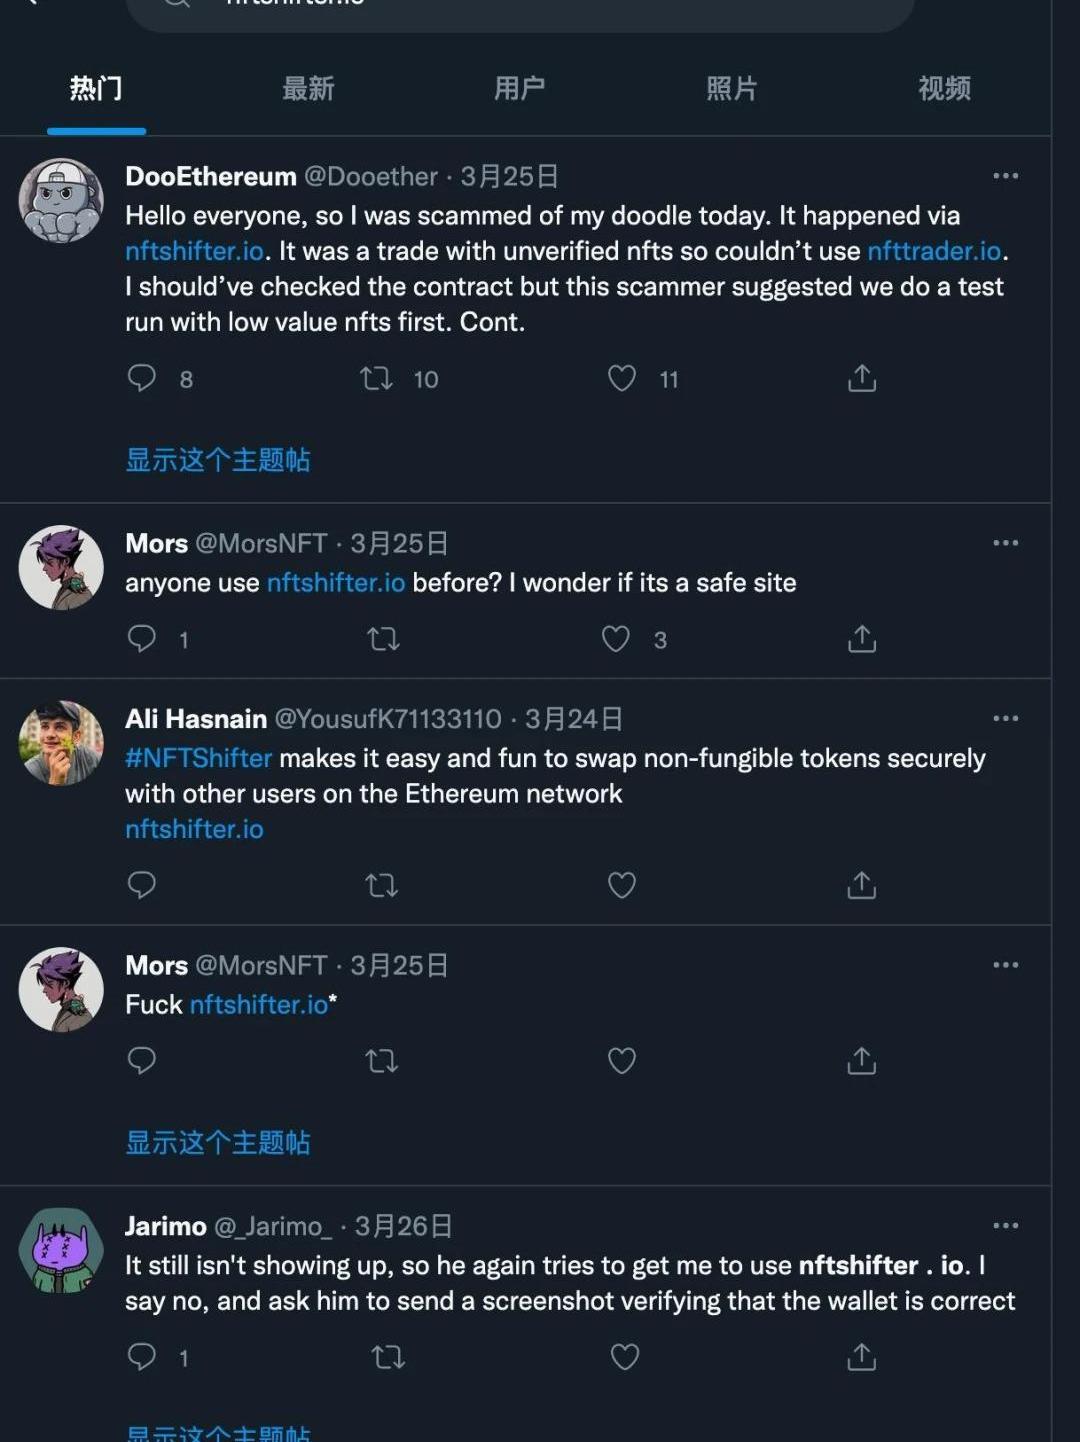The height and width of the screenshot is (1442, 1080).
Task: Click the #NFTShifter hashtag
Action: (x=198, y=758)
